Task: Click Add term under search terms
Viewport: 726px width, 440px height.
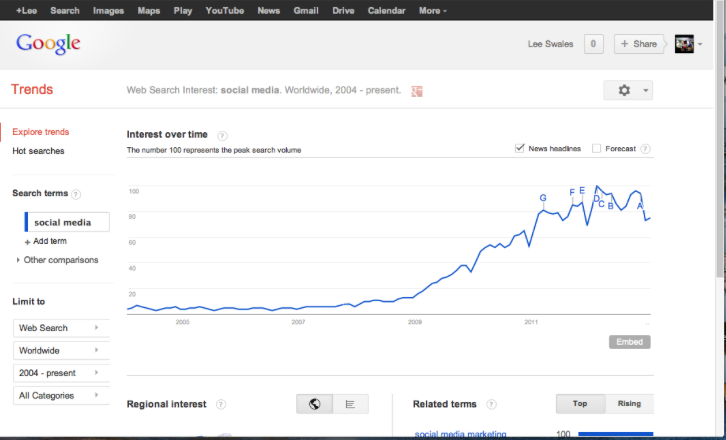Action: coord(49,241)
